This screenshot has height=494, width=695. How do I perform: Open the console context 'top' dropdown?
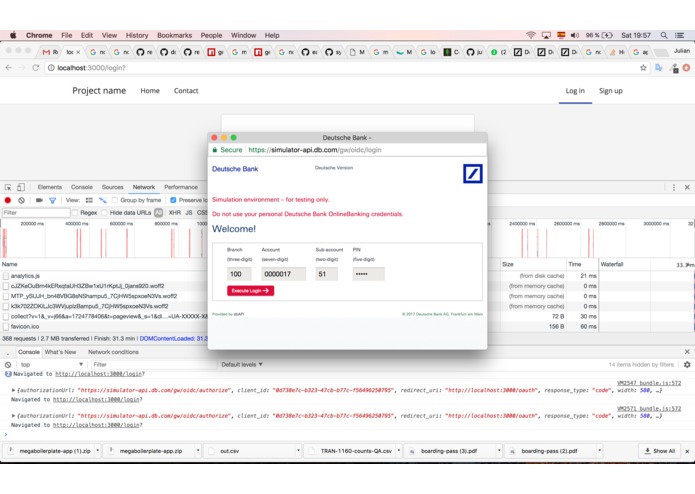click(x=51, y=365)
